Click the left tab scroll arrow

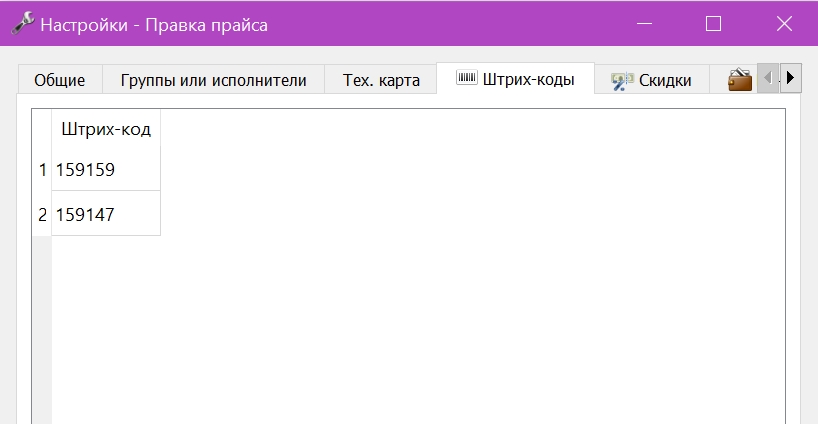[768, 78]
